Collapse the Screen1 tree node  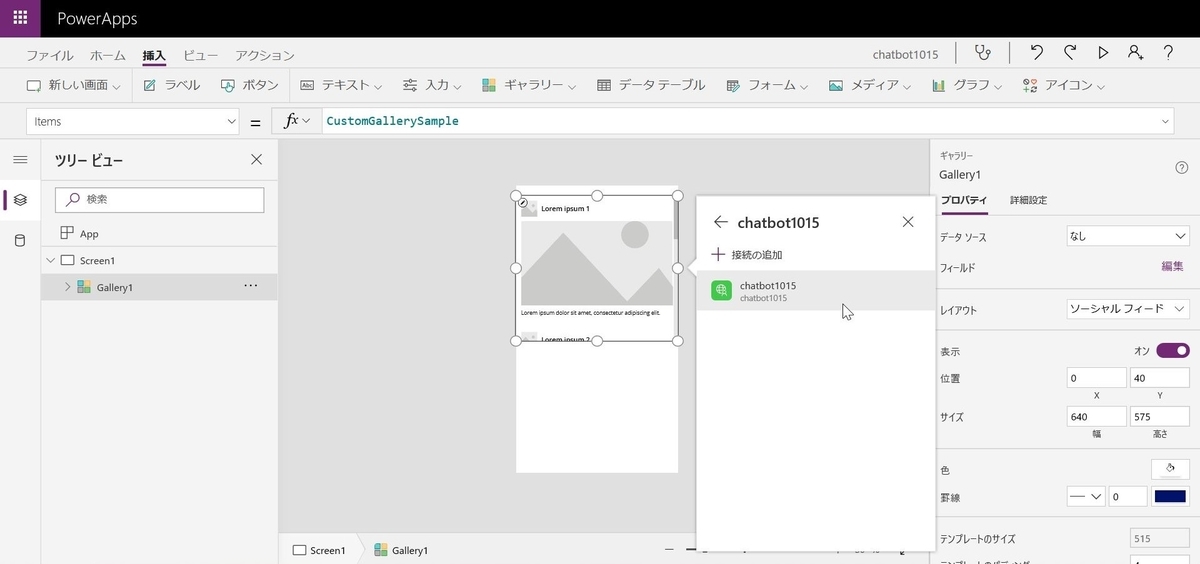[x=50, y=260]
